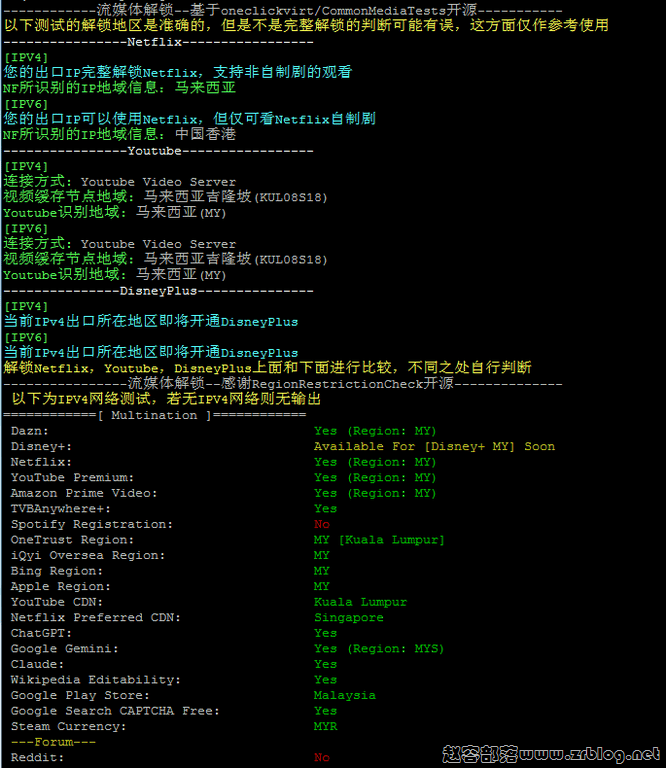Click the 'Netflix Preferred CDN:' label
The width and height of the screenshot is (666, 768).
(x=95, y=618)
